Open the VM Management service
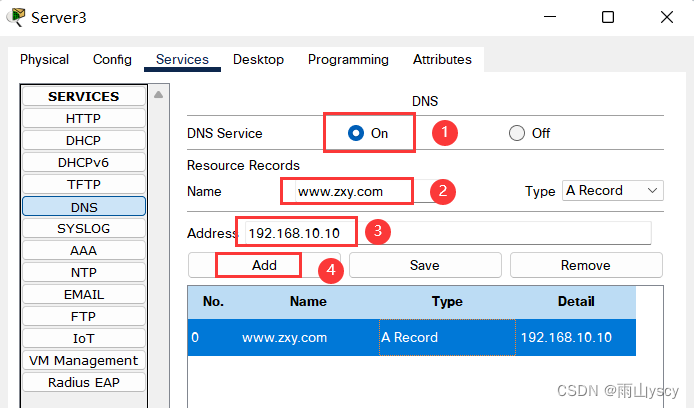This screenshot has width=694, height=408. [84, 360]
